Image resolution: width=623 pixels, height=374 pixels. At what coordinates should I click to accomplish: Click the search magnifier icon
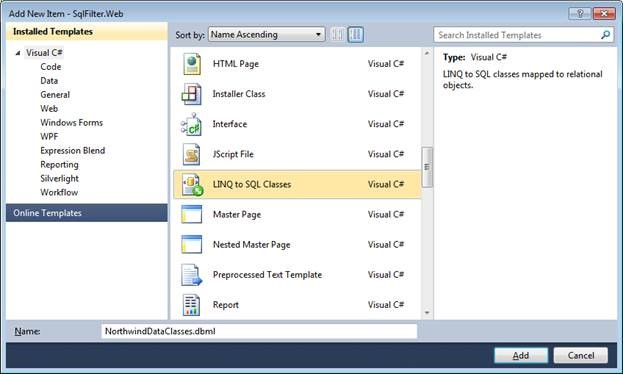pos(605,35)
